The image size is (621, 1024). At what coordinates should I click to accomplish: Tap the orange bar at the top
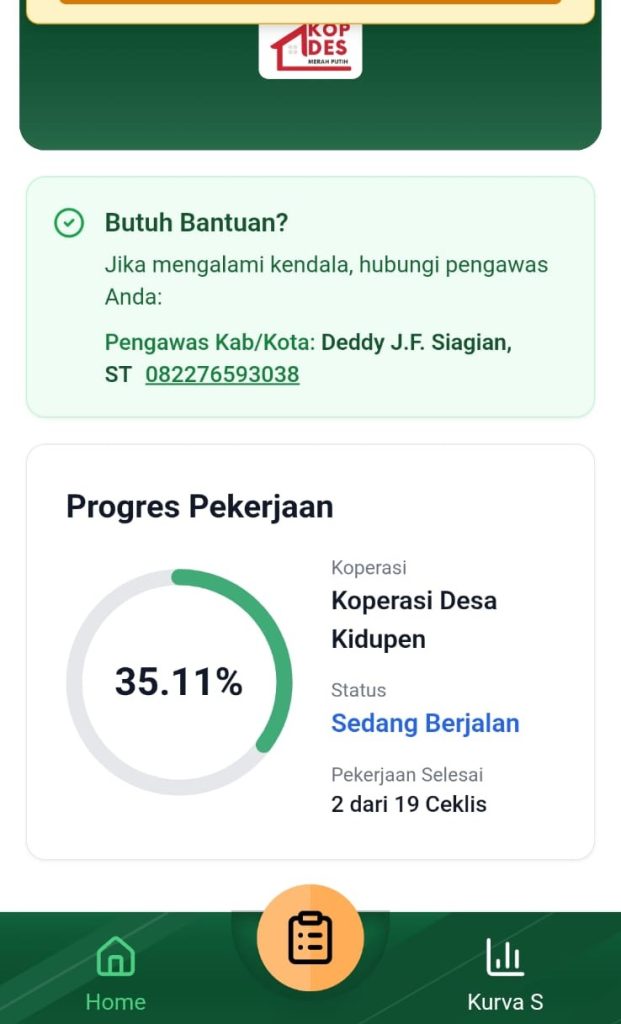coord(310,3)
